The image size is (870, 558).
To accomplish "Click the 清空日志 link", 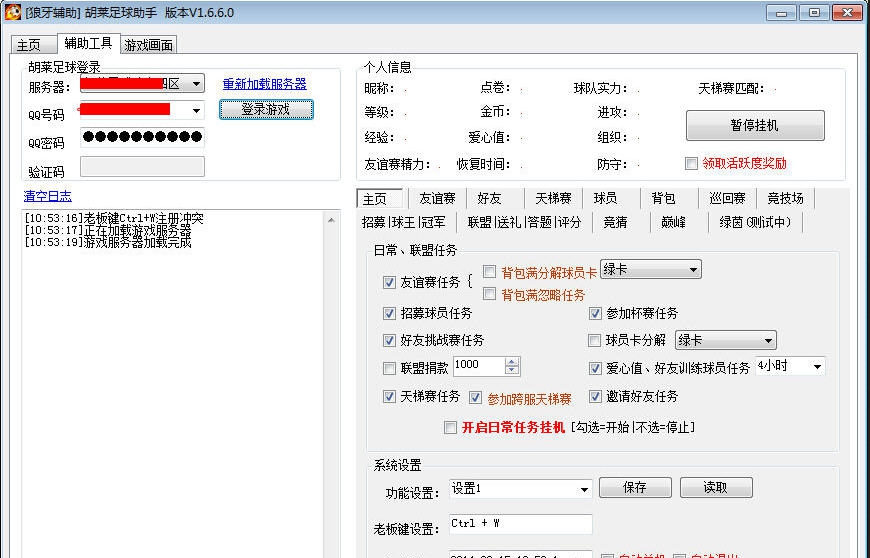I will coord(48,196).
